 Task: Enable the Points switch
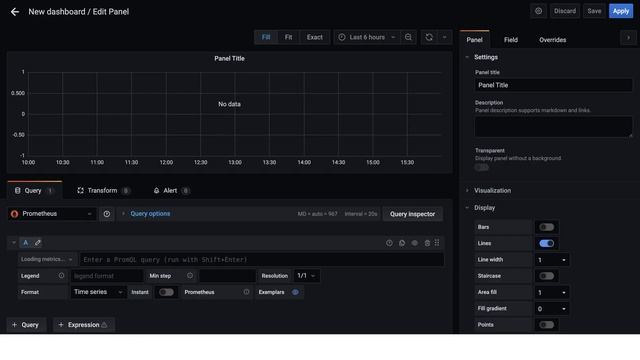point(547,325)
